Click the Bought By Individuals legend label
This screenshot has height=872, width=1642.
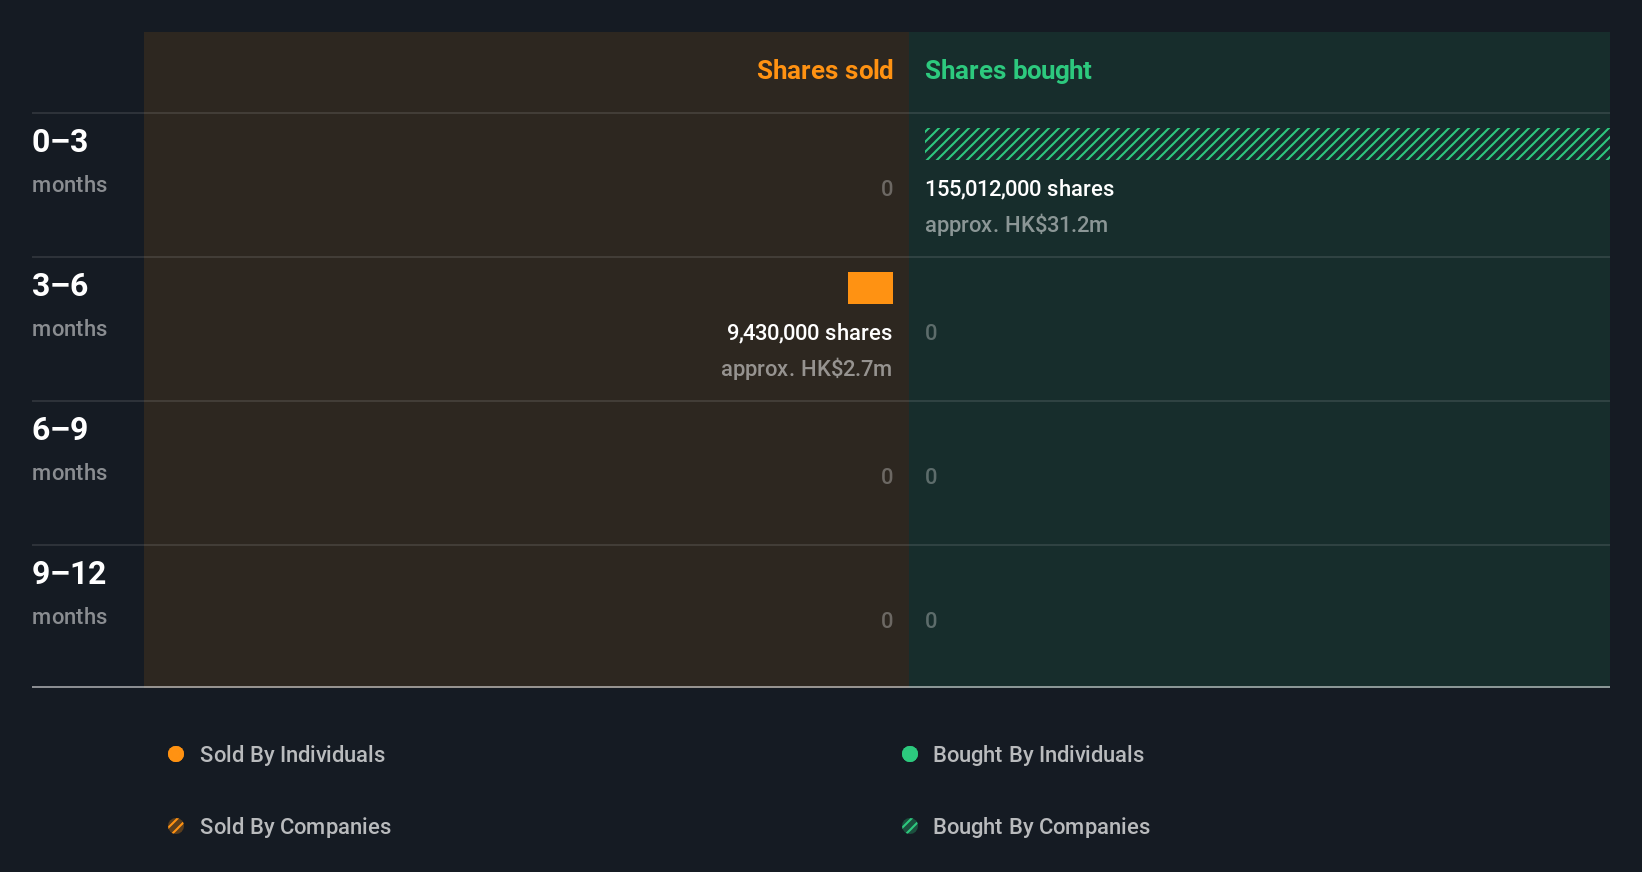pyautogui.click(x=1038, y=754)
